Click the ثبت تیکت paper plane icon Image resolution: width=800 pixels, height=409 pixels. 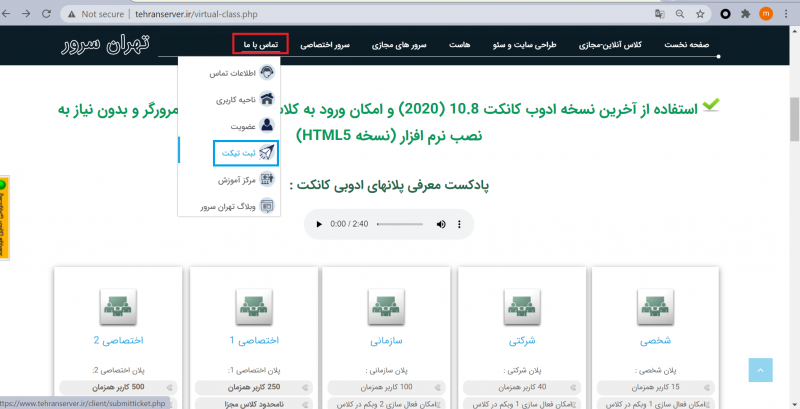[x=268, y=153]
